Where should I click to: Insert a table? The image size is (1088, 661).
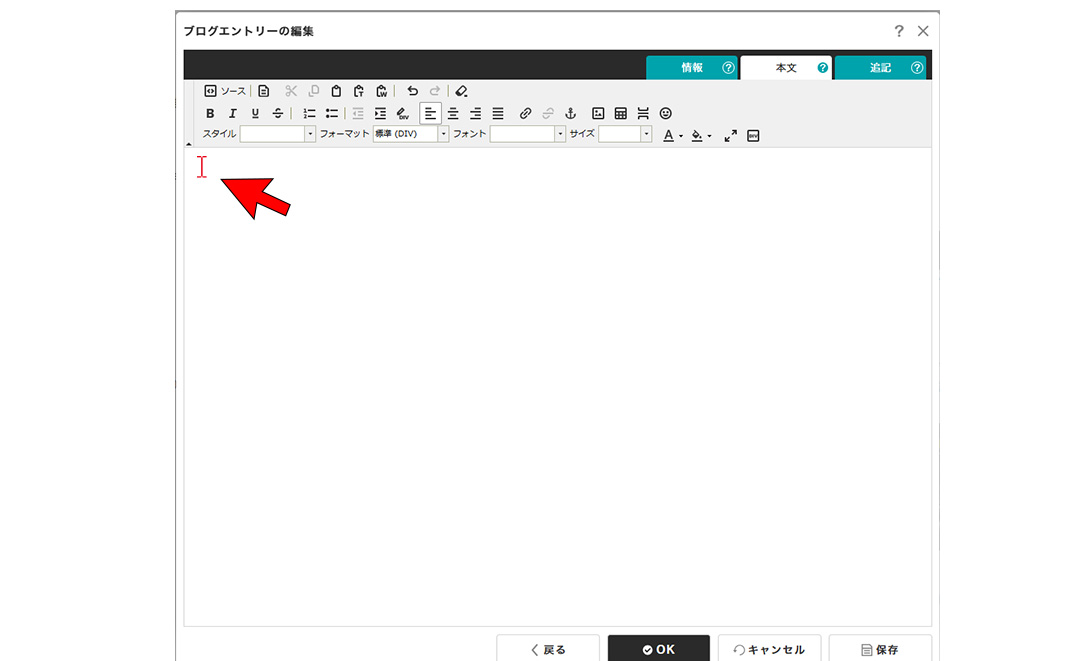coord(620,114)
